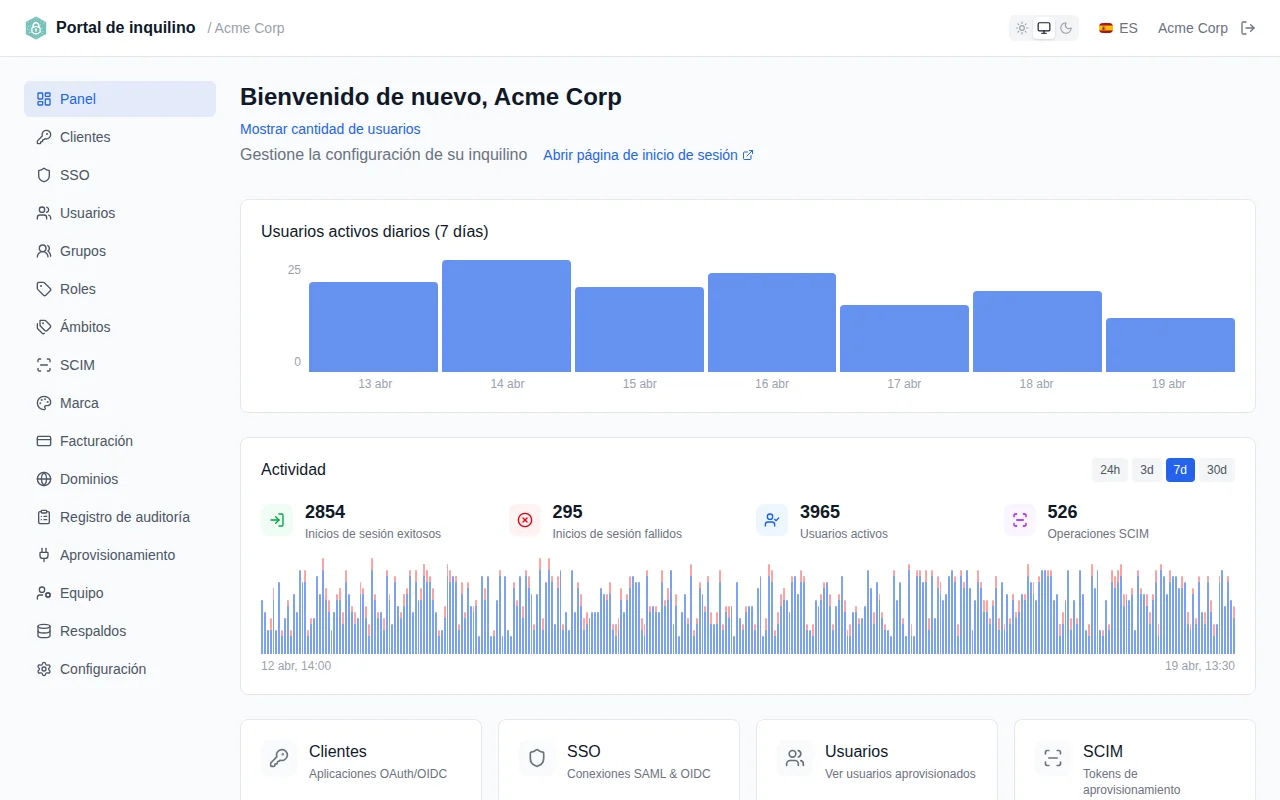The image size is (1280, 800).
Task: Click the Usuarios people icon in sidebar
Action: click(x=44, y=213)
